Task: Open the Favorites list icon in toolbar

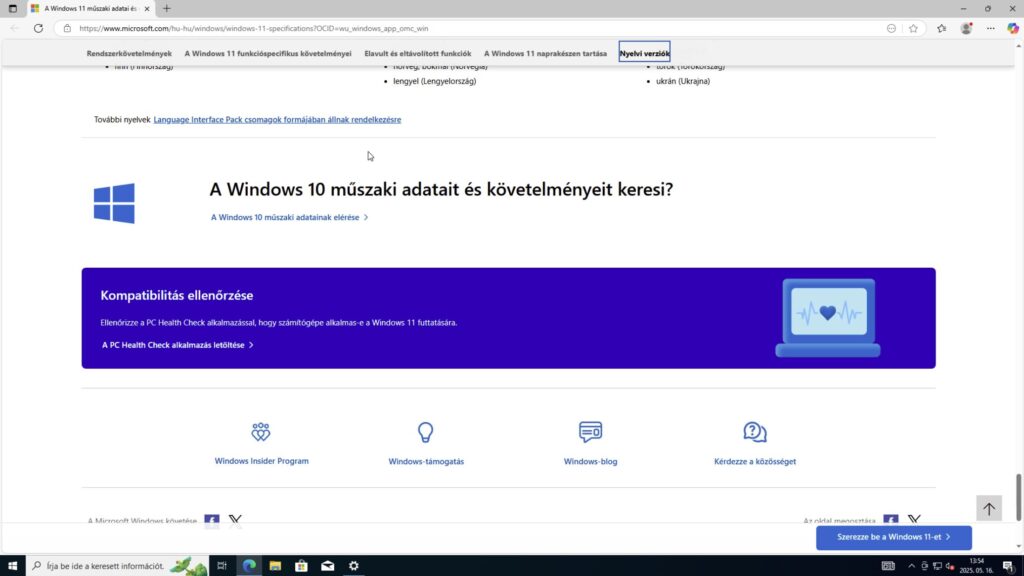Action: point(941,28)
